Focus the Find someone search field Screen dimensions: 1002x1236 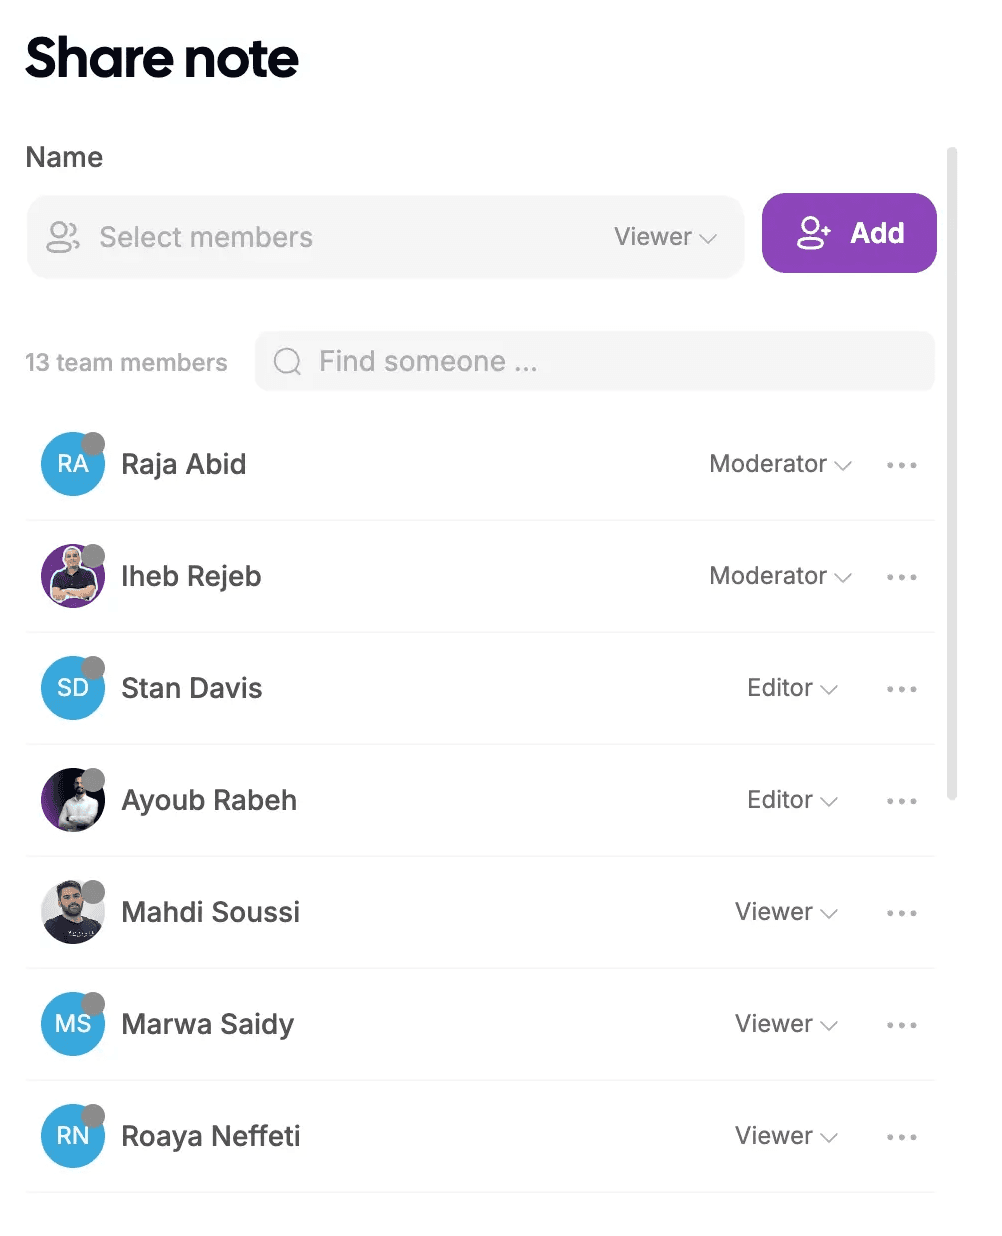(x=595, y=361)
